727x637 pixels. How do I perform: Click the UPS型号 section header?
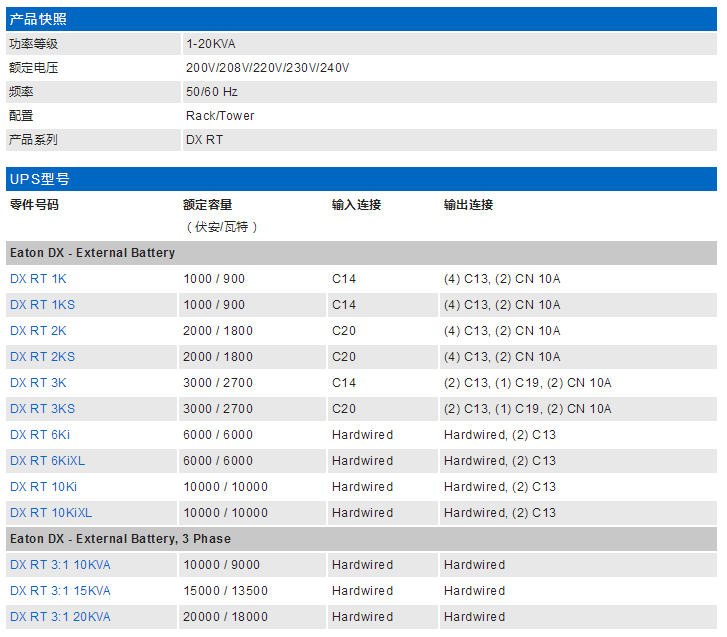point(39,179)
